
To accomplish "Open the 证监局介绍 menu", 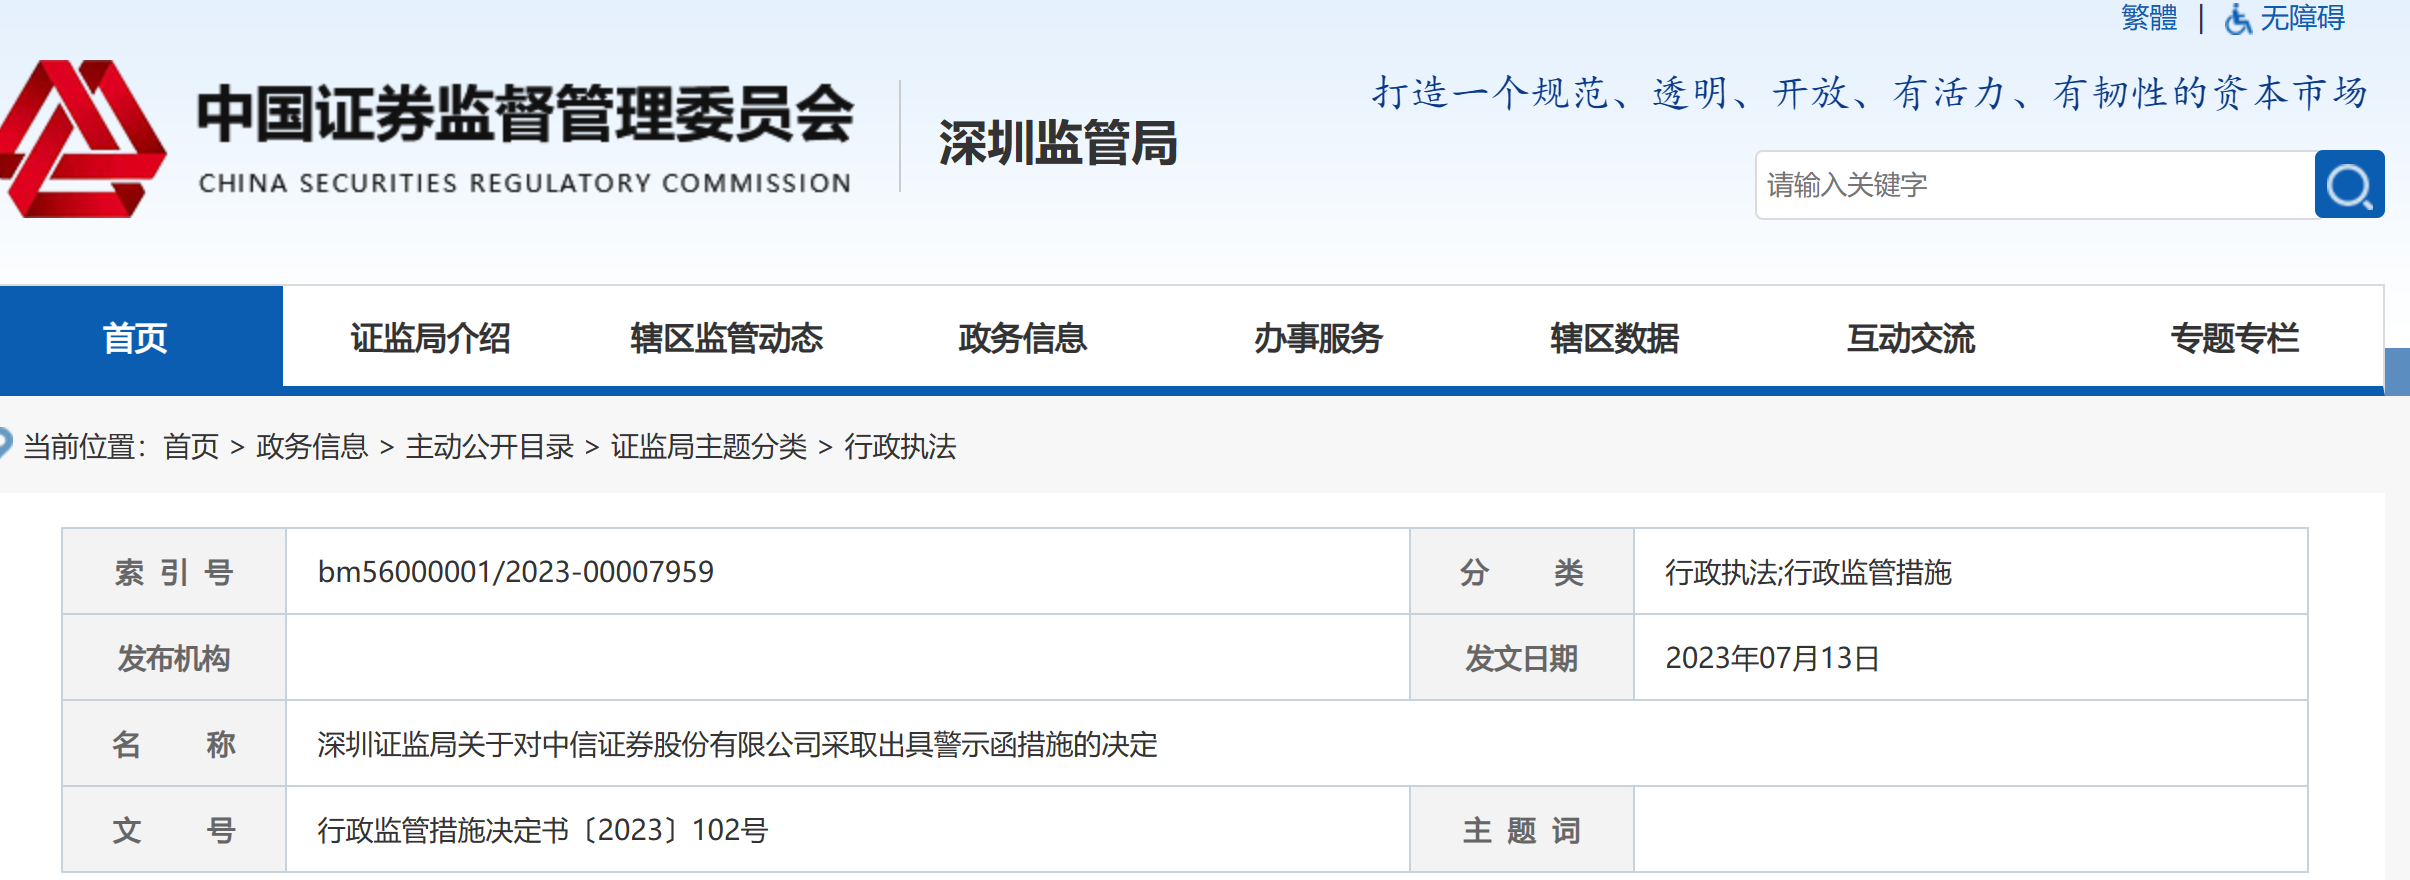I will (430, 338).
